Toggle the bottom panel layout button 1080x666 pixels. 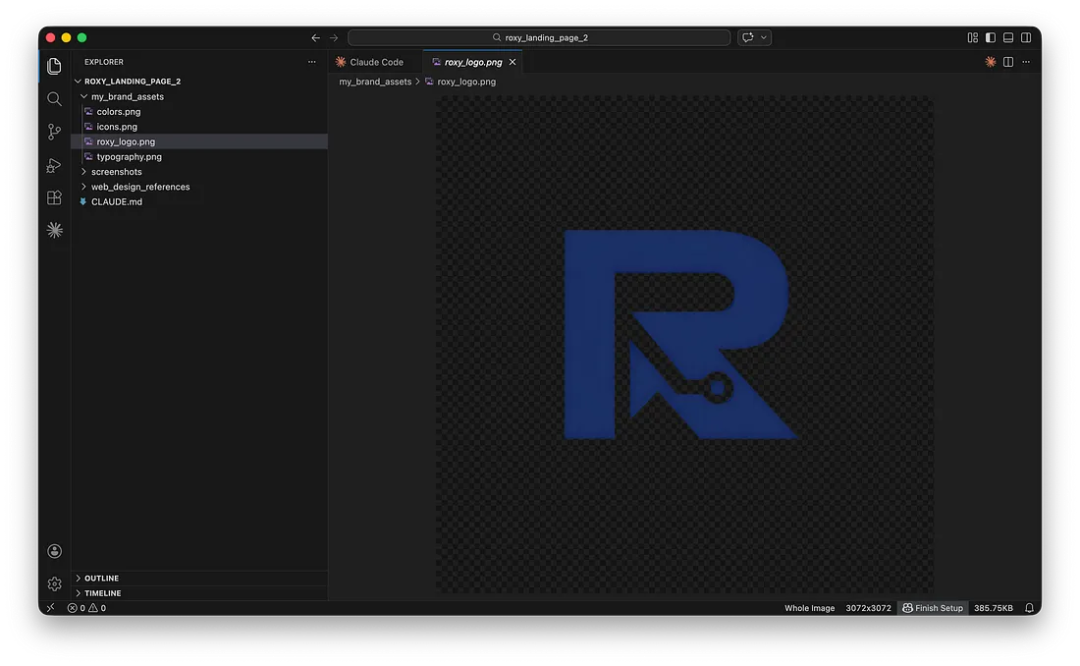(x=1008, y=38)
